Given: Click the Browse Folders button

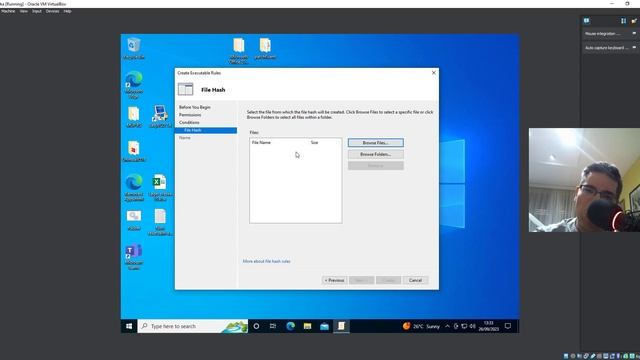Looking at the screenshot, I should (376, 154).
